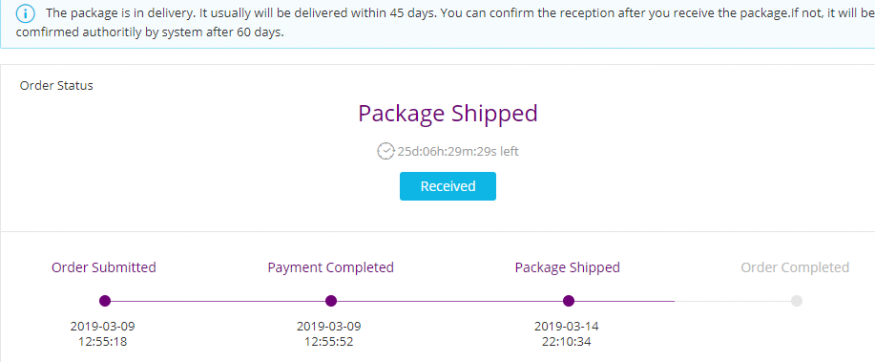The image size is (875, 362).
Task: Click the large Package Shipped status heading
Action: coord(448,113)
